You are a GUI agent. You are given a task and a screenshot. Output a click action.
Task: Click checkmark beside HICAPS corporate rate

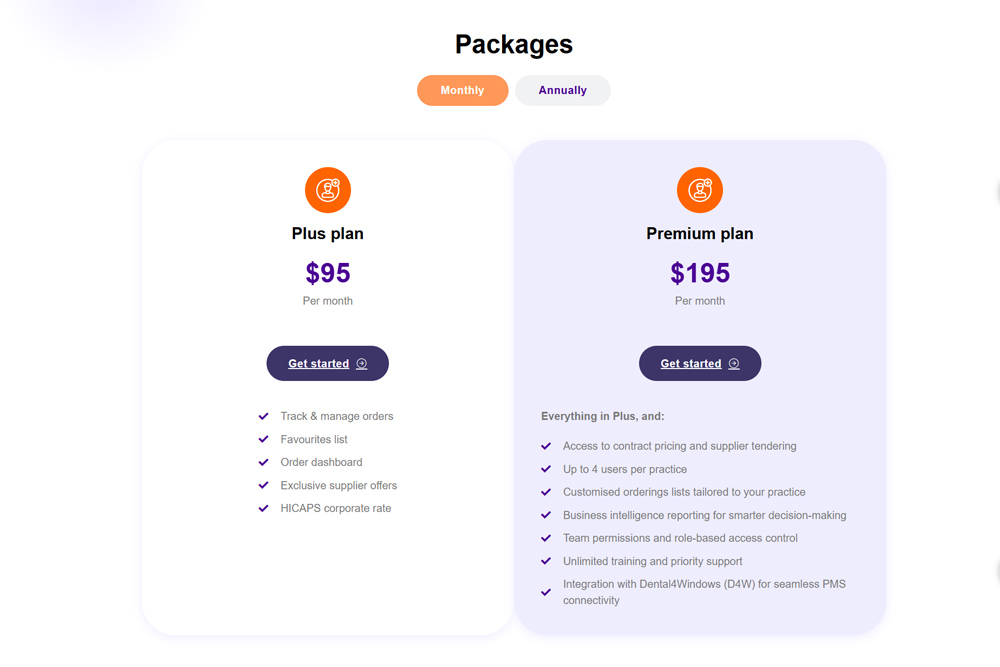(264, 508)
